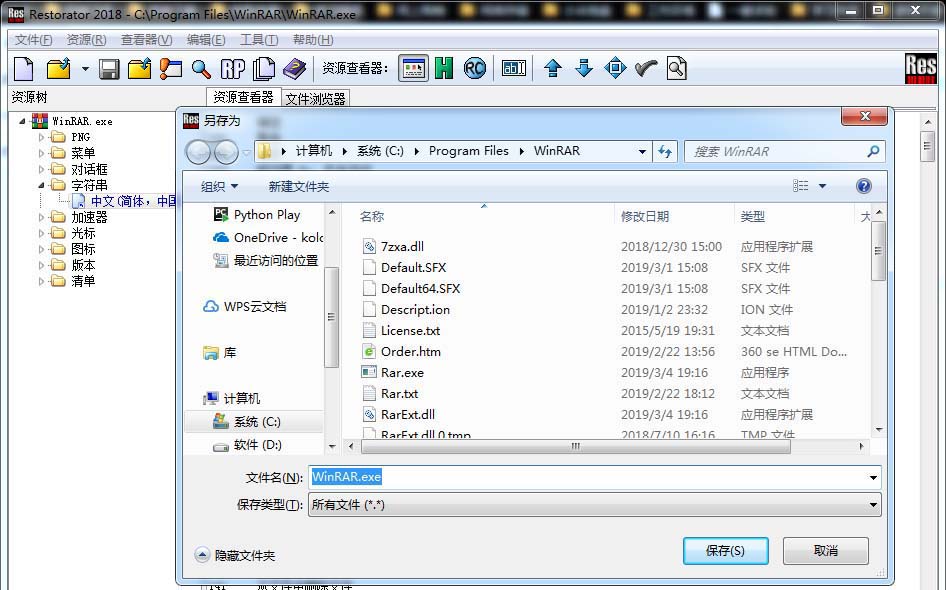Close the 另存为 dialog
Viewport: 946px width, 590px height.
click(865, 116)
